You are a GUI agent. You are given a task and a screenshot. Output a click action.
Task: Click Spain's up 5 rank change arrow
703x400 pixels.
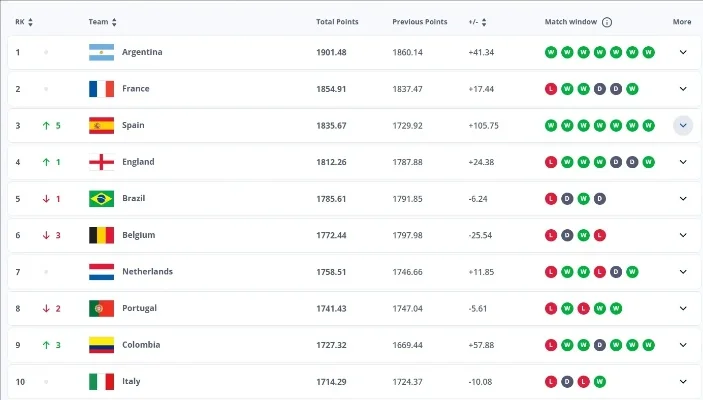(46, 126)
